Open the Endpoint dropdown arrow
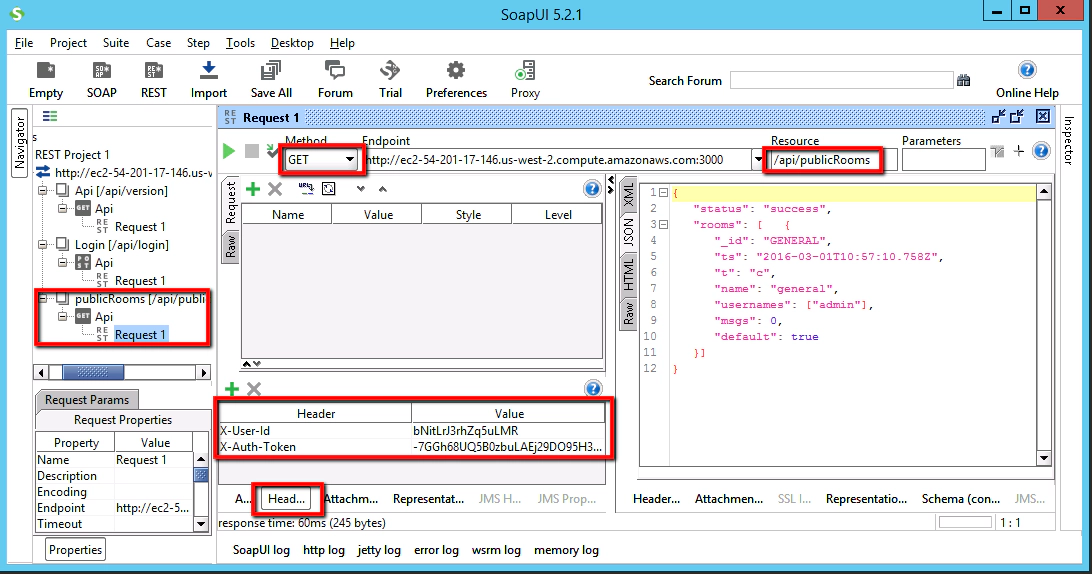The height and width of the screenshot is (574, 1092). click(x=758, y=160)
